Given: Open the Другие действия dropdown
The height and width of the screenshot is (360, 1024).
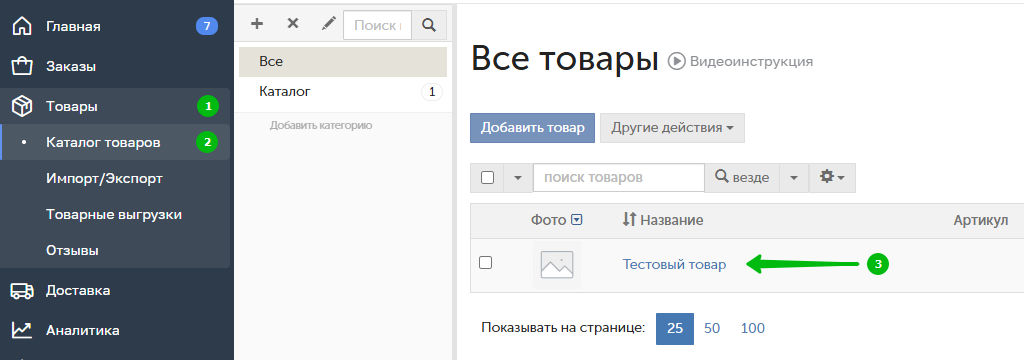Looking at the screenshot, I should pyautogui.click(x=672, y=127).
